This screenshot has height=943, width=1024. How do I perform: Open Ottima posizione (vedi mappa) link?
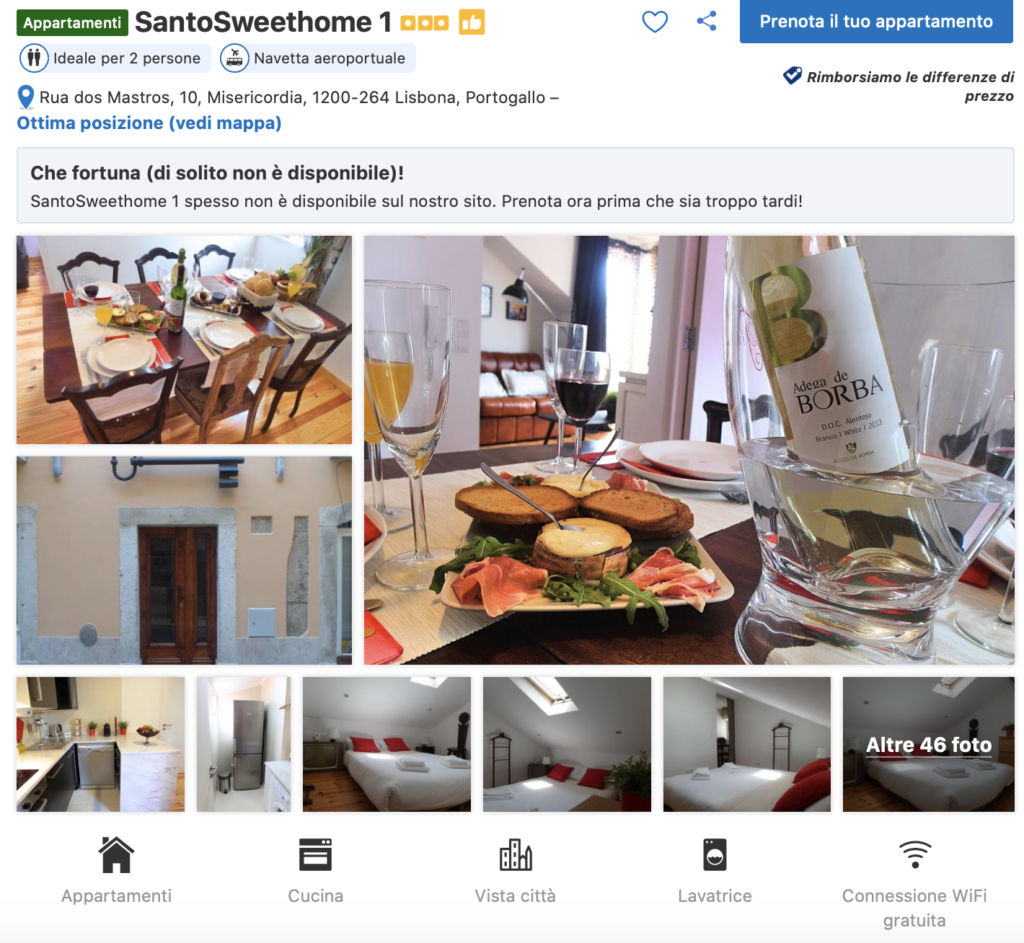pos(149,123)
